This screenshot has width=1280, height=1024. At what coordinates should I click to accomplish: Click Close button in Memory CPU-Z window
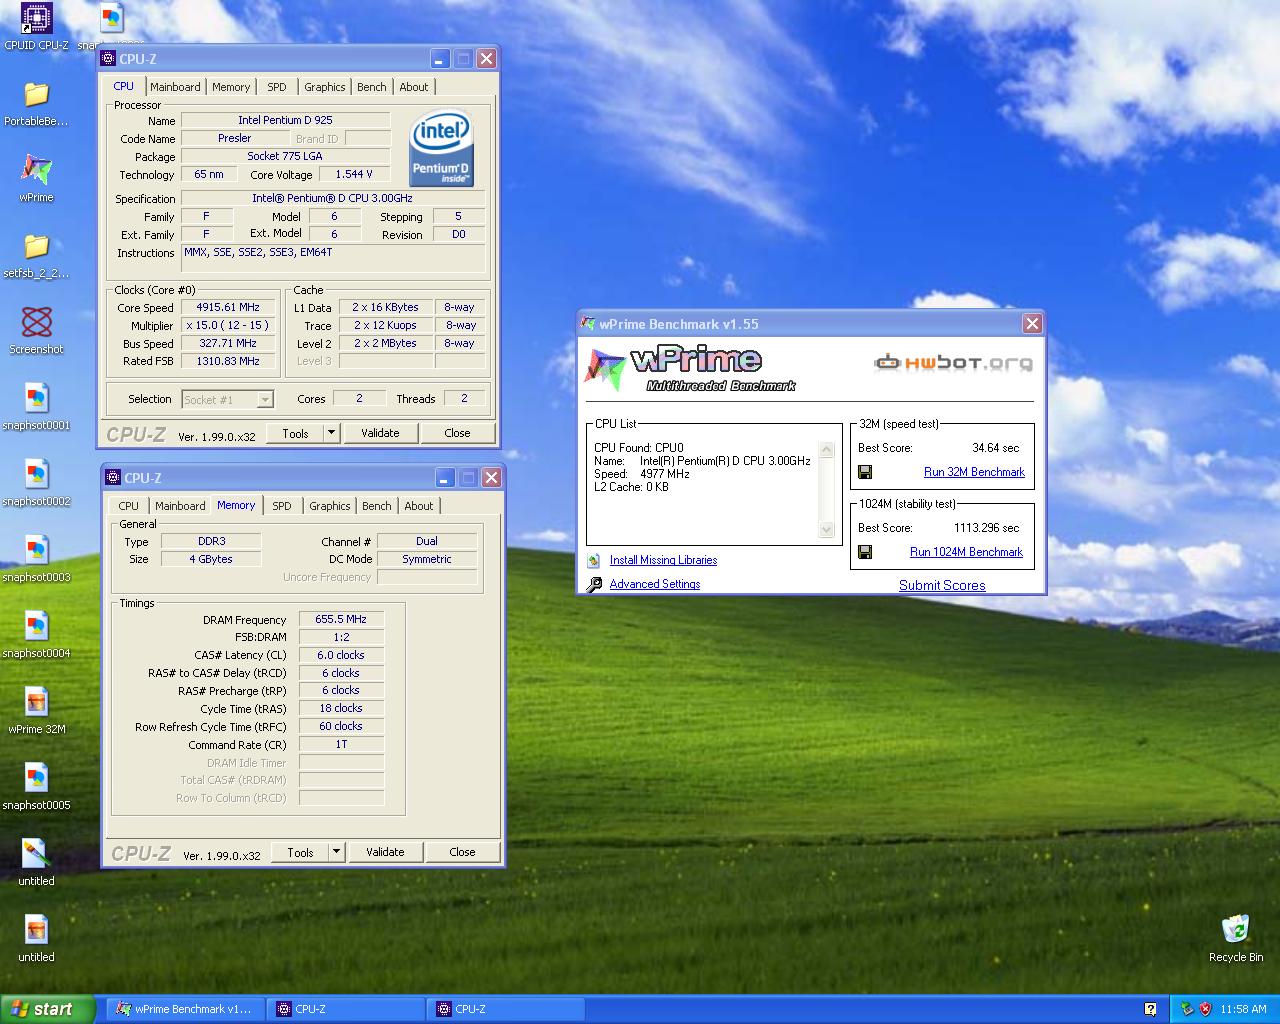(462, 852)
